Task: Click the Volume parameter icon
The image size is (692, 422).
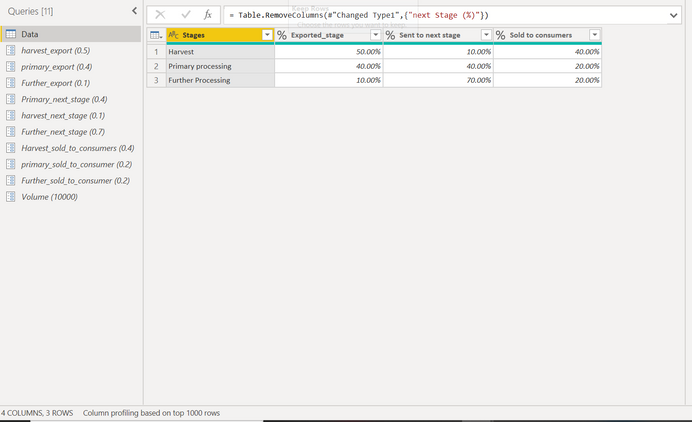Action: click(x=11, y=197)
